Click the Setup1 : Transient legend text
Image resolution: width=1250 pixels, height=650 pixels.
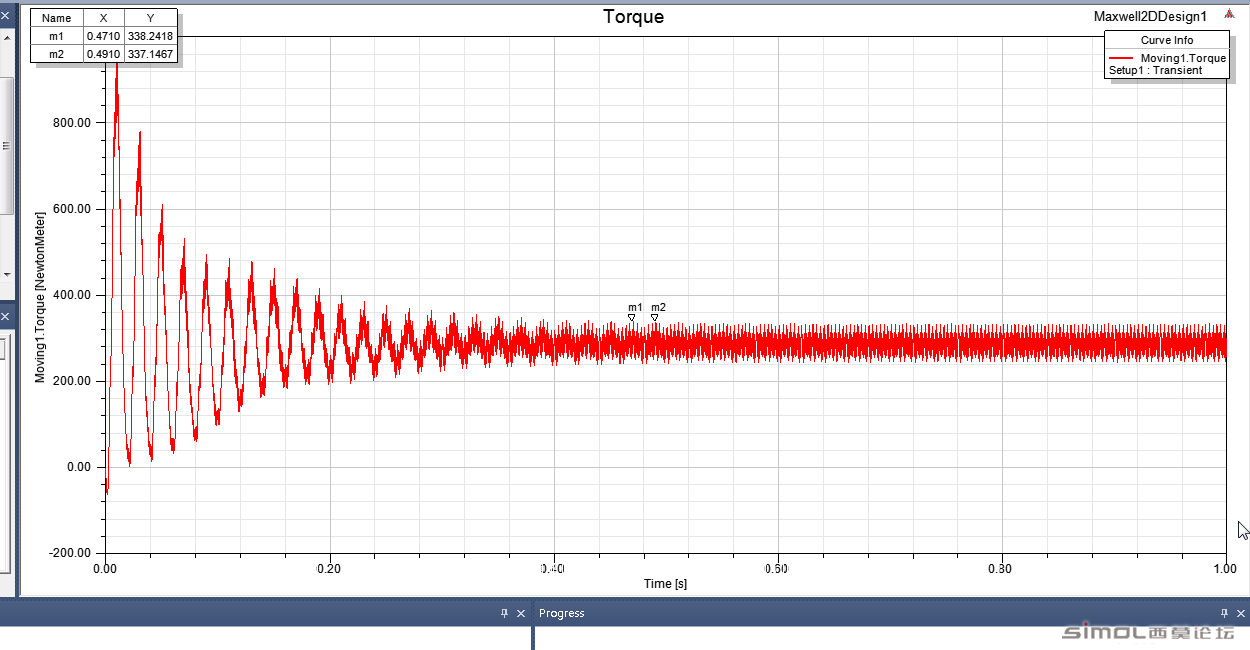(1155, 70)
